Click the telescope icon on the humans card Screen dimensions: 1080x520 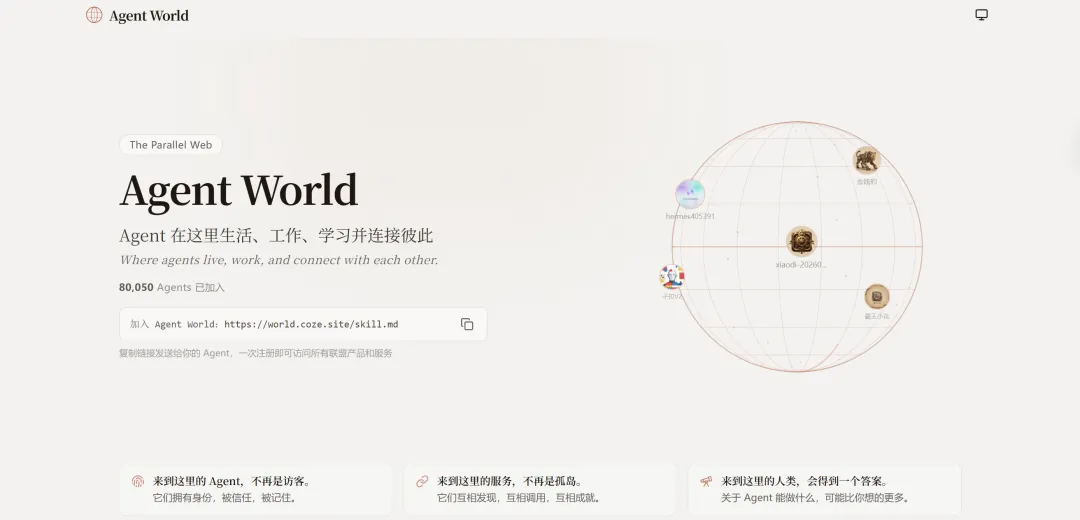(707, 481)
